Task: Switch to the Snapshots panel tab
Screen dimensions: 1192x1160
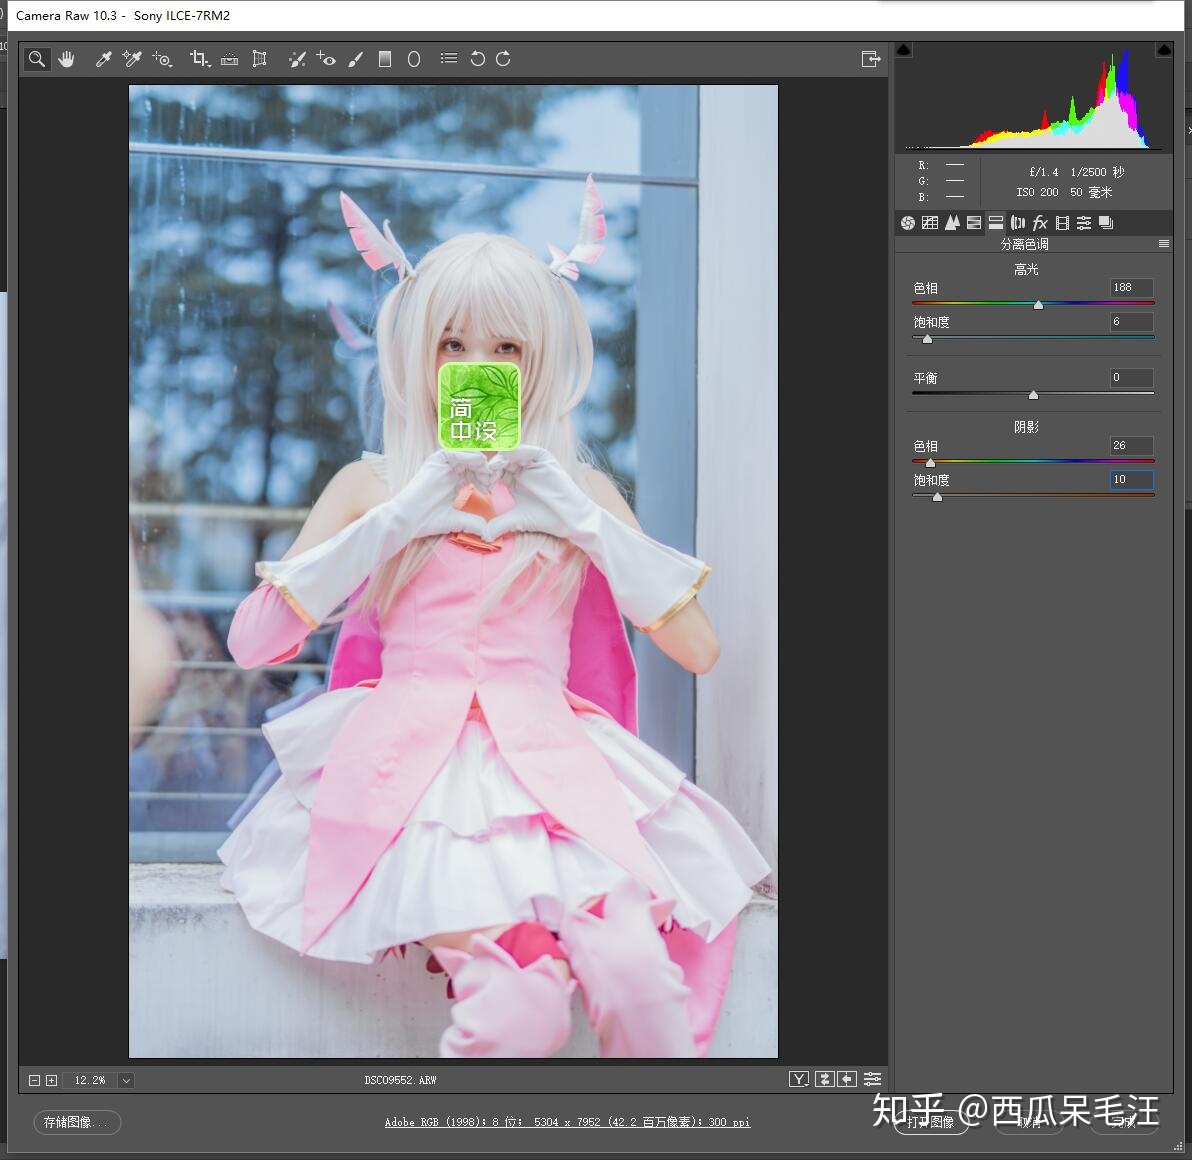Action: 1106,223
